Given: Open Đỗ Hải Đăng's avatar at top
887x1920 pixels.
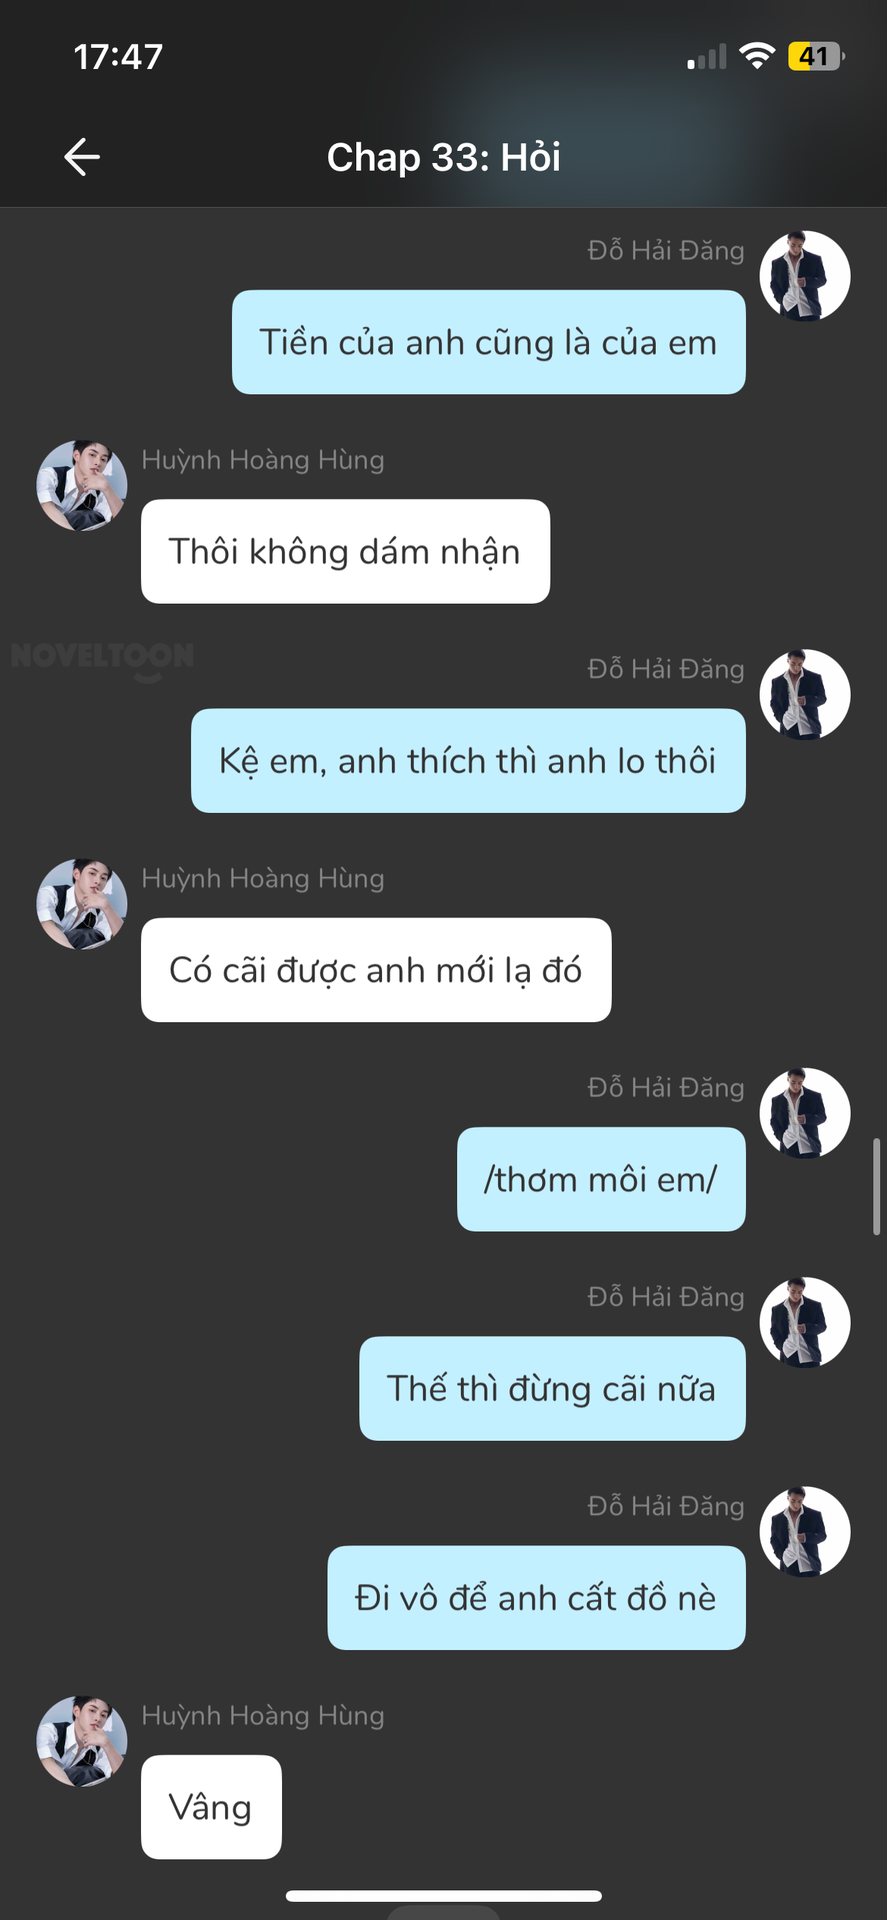Looking at the screenshot, I should coord(805,276).
